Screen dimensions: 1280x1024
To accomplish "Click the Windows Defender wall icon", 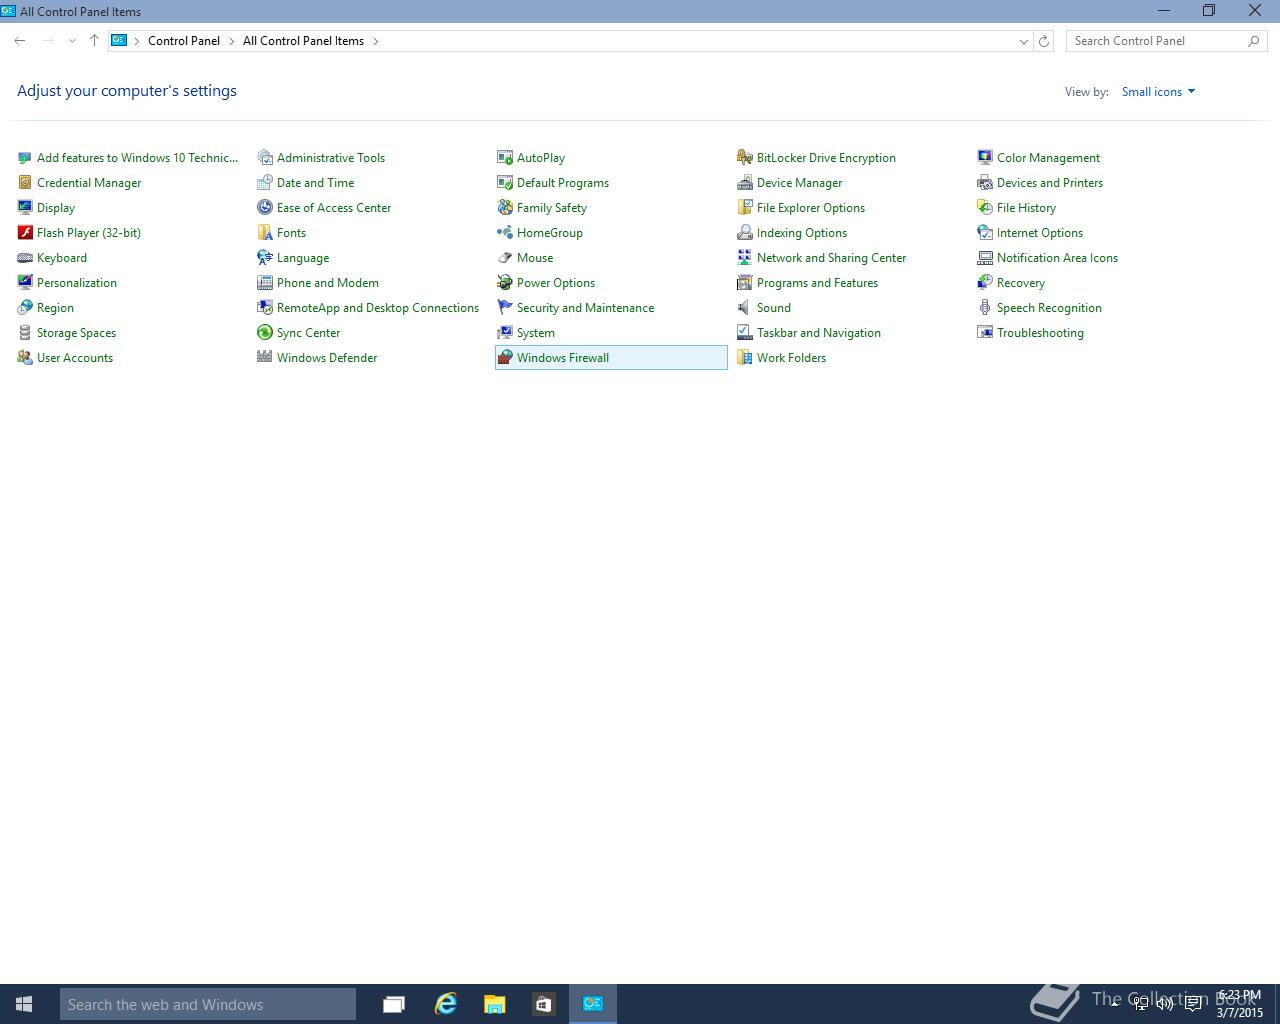I will point(265,358).
